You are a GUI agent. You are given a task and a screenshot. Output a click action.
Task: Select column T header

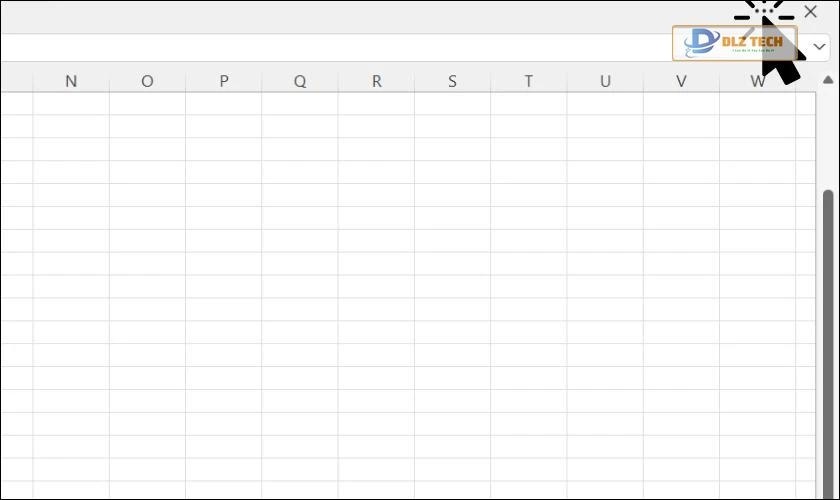(x=528, y=81)
